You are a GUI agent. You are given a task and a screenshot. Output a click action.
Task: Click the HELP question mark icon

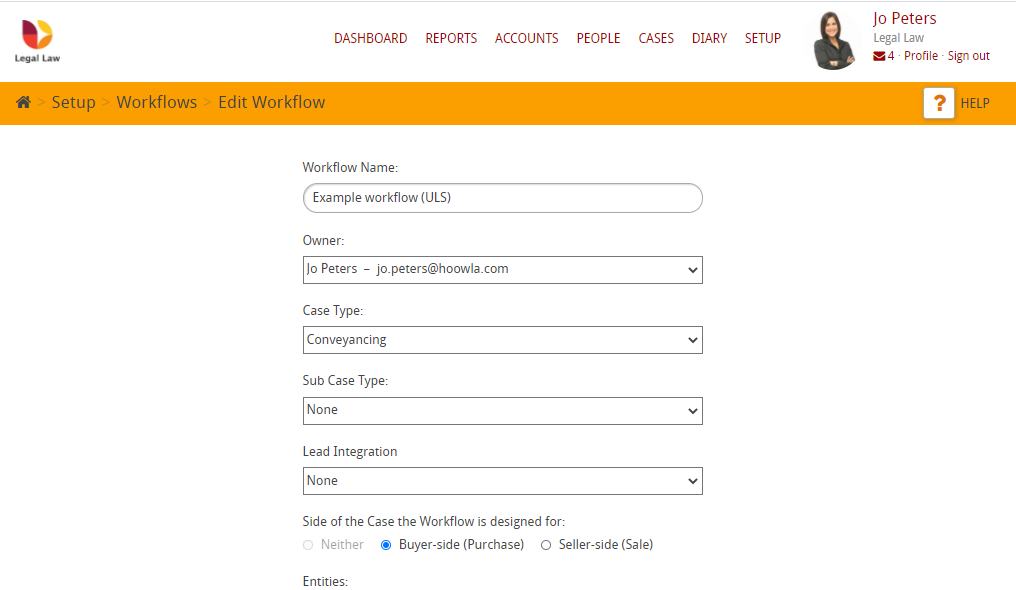[x=938, y=103]
